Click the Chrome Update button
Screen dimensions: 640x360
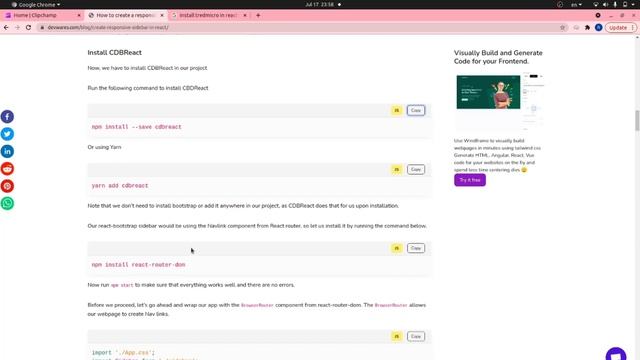[618, 27]
